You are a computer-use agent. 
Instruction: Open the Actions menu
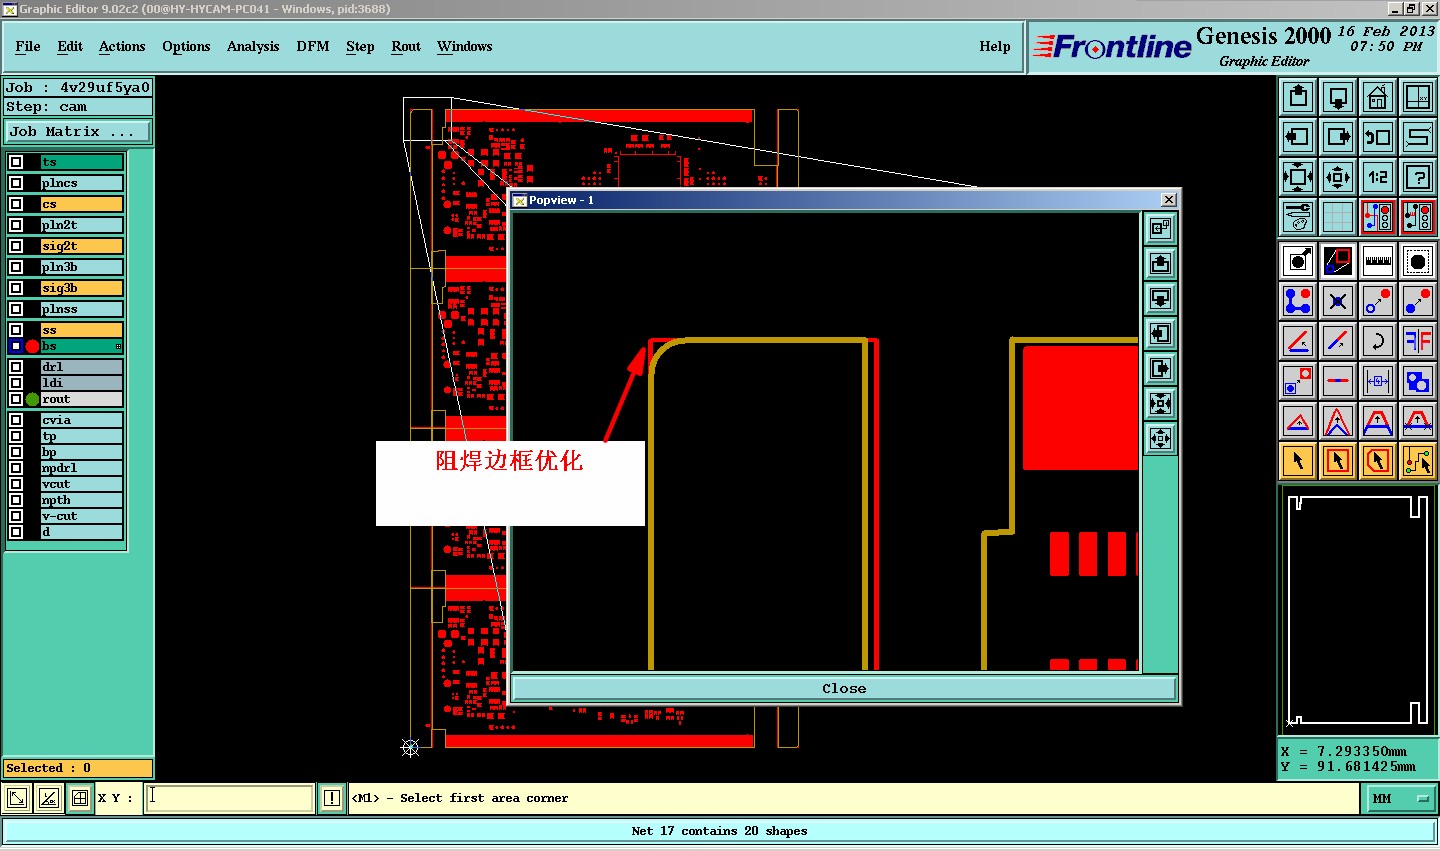[122, 46]
